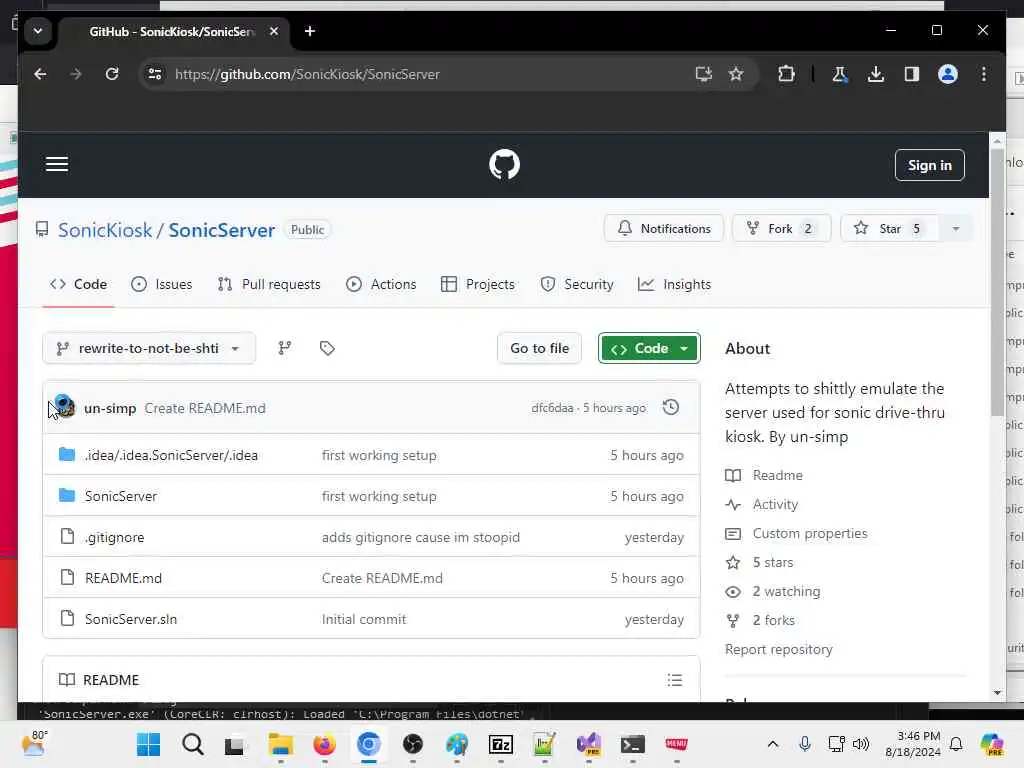
Task: Open the Actions tab
Action: click(381, 284)
